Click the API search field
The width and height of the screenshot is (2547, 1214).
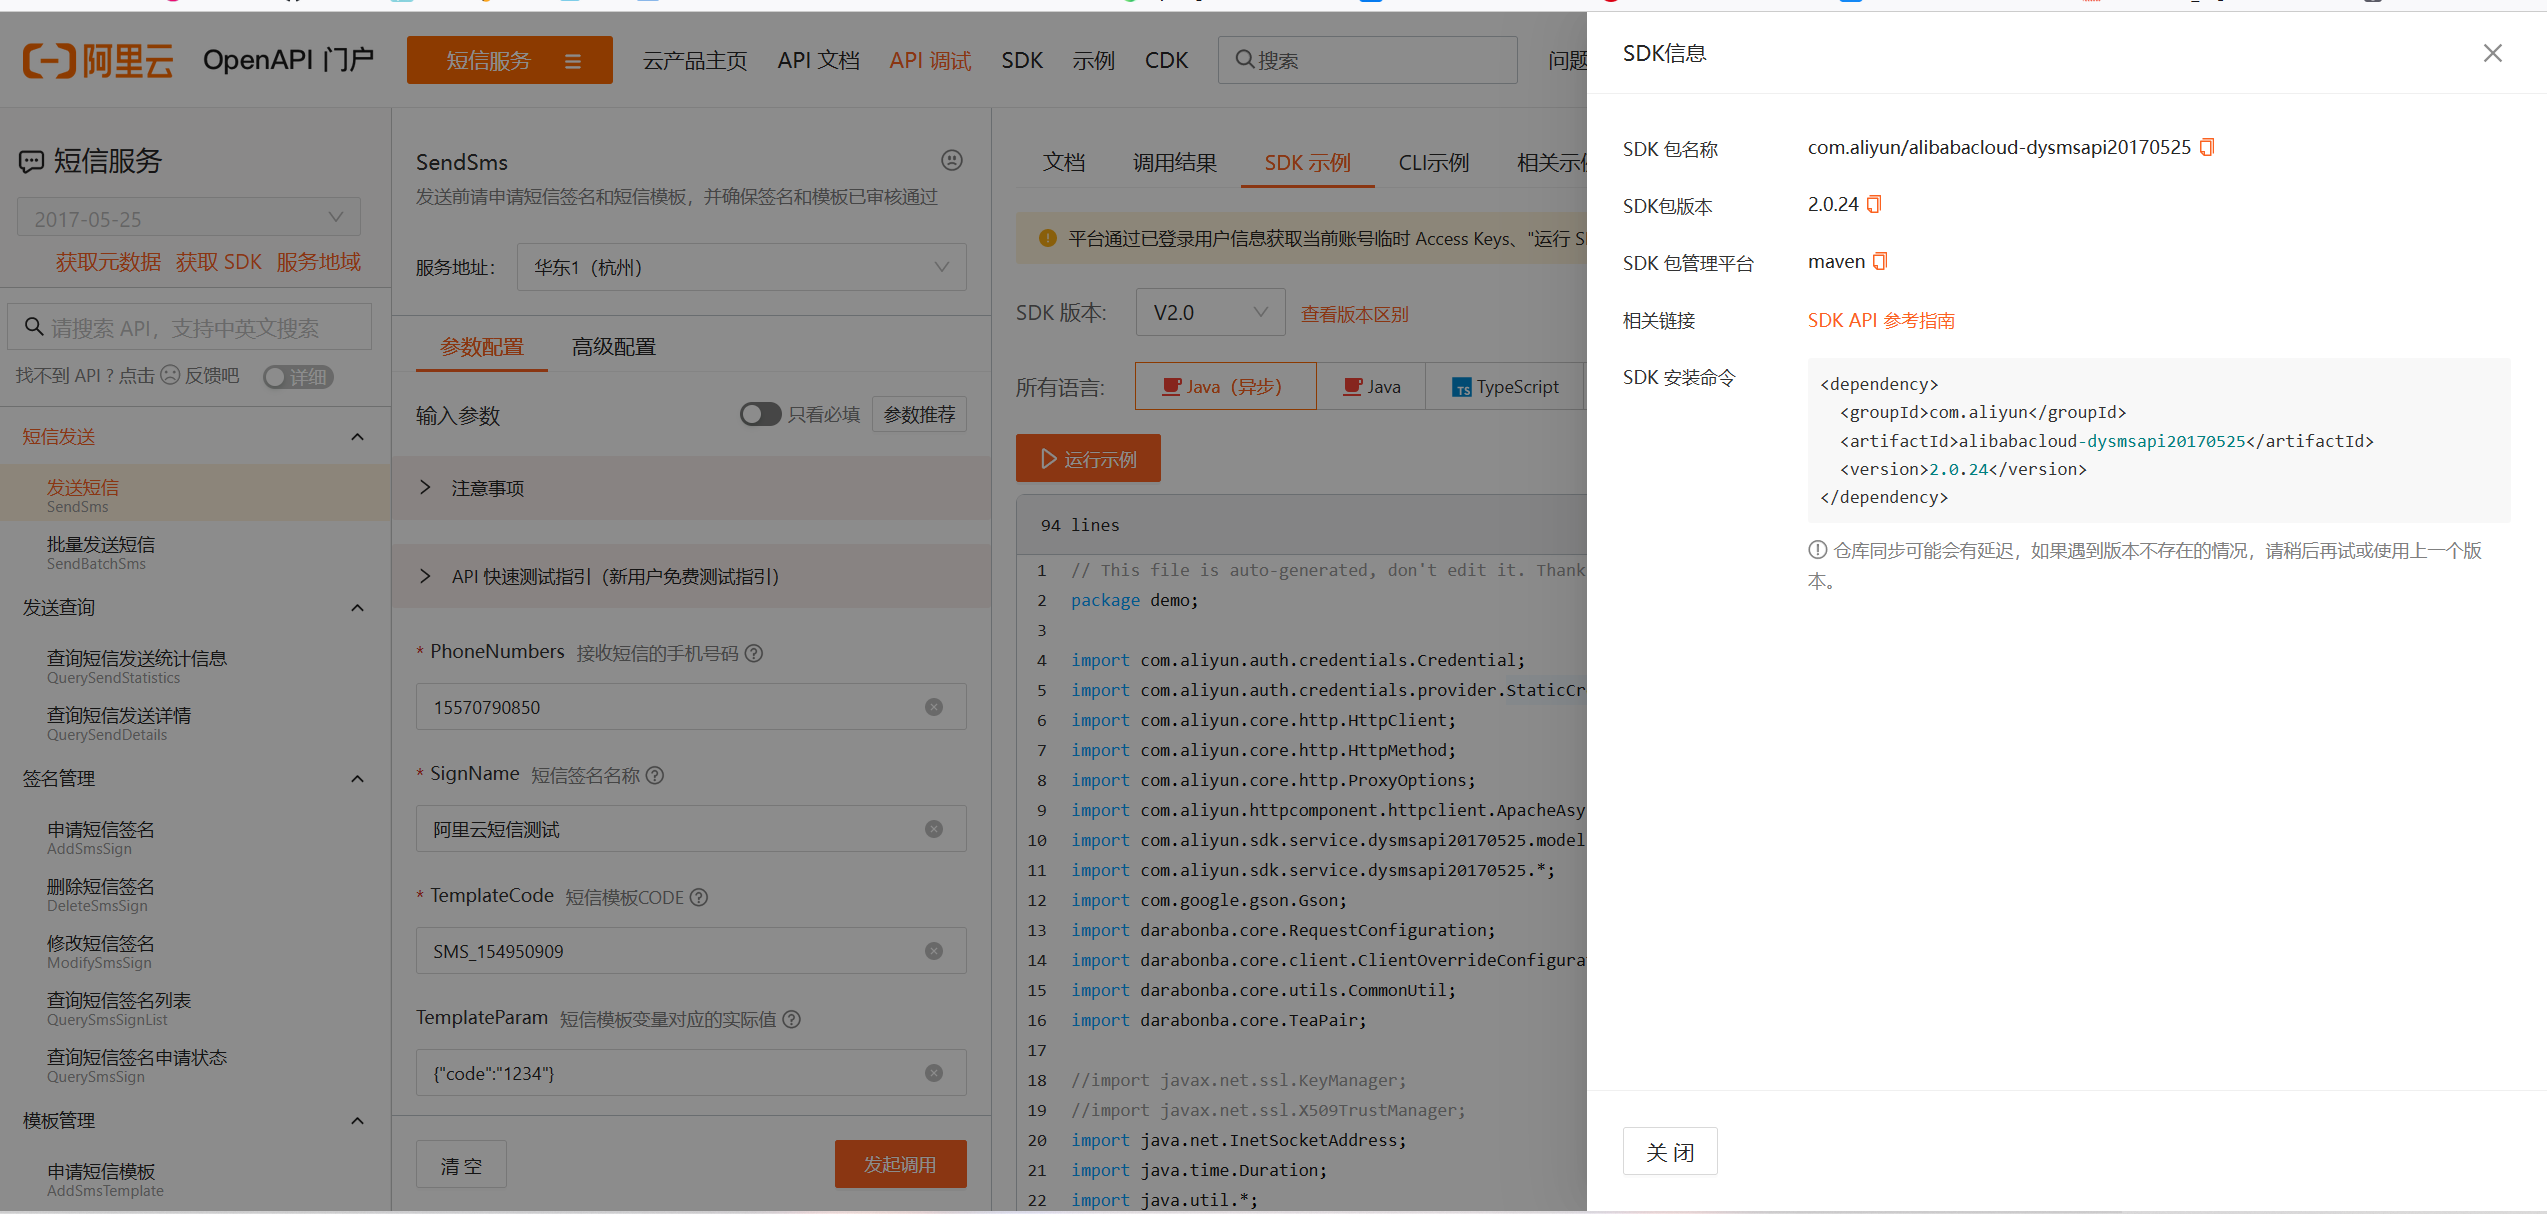tap(190, 327)
